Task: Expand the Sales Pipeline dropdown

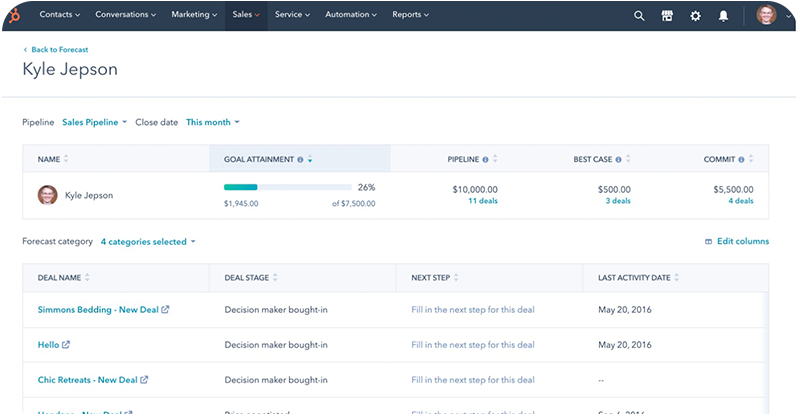Action: [94, 122]
